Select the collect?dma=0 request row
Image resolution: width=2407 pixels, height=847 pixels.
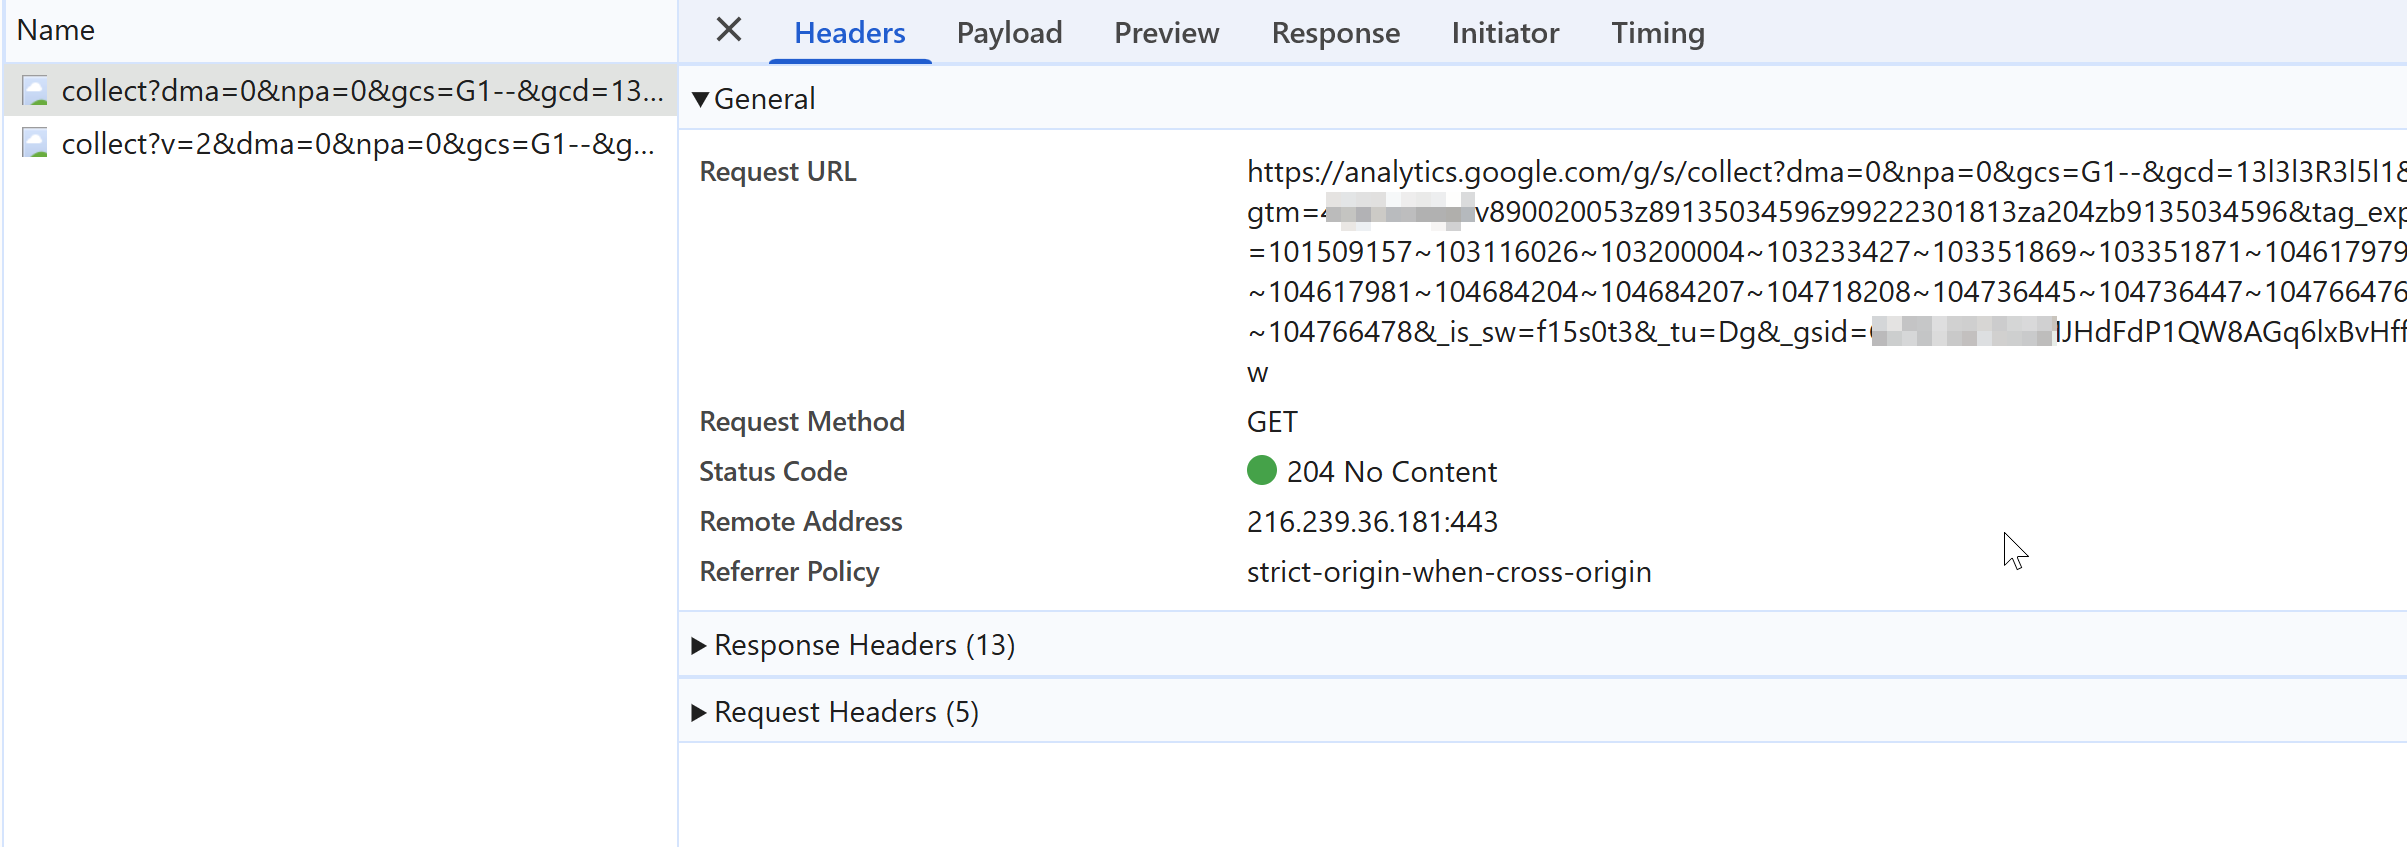[x=341, y=91]
